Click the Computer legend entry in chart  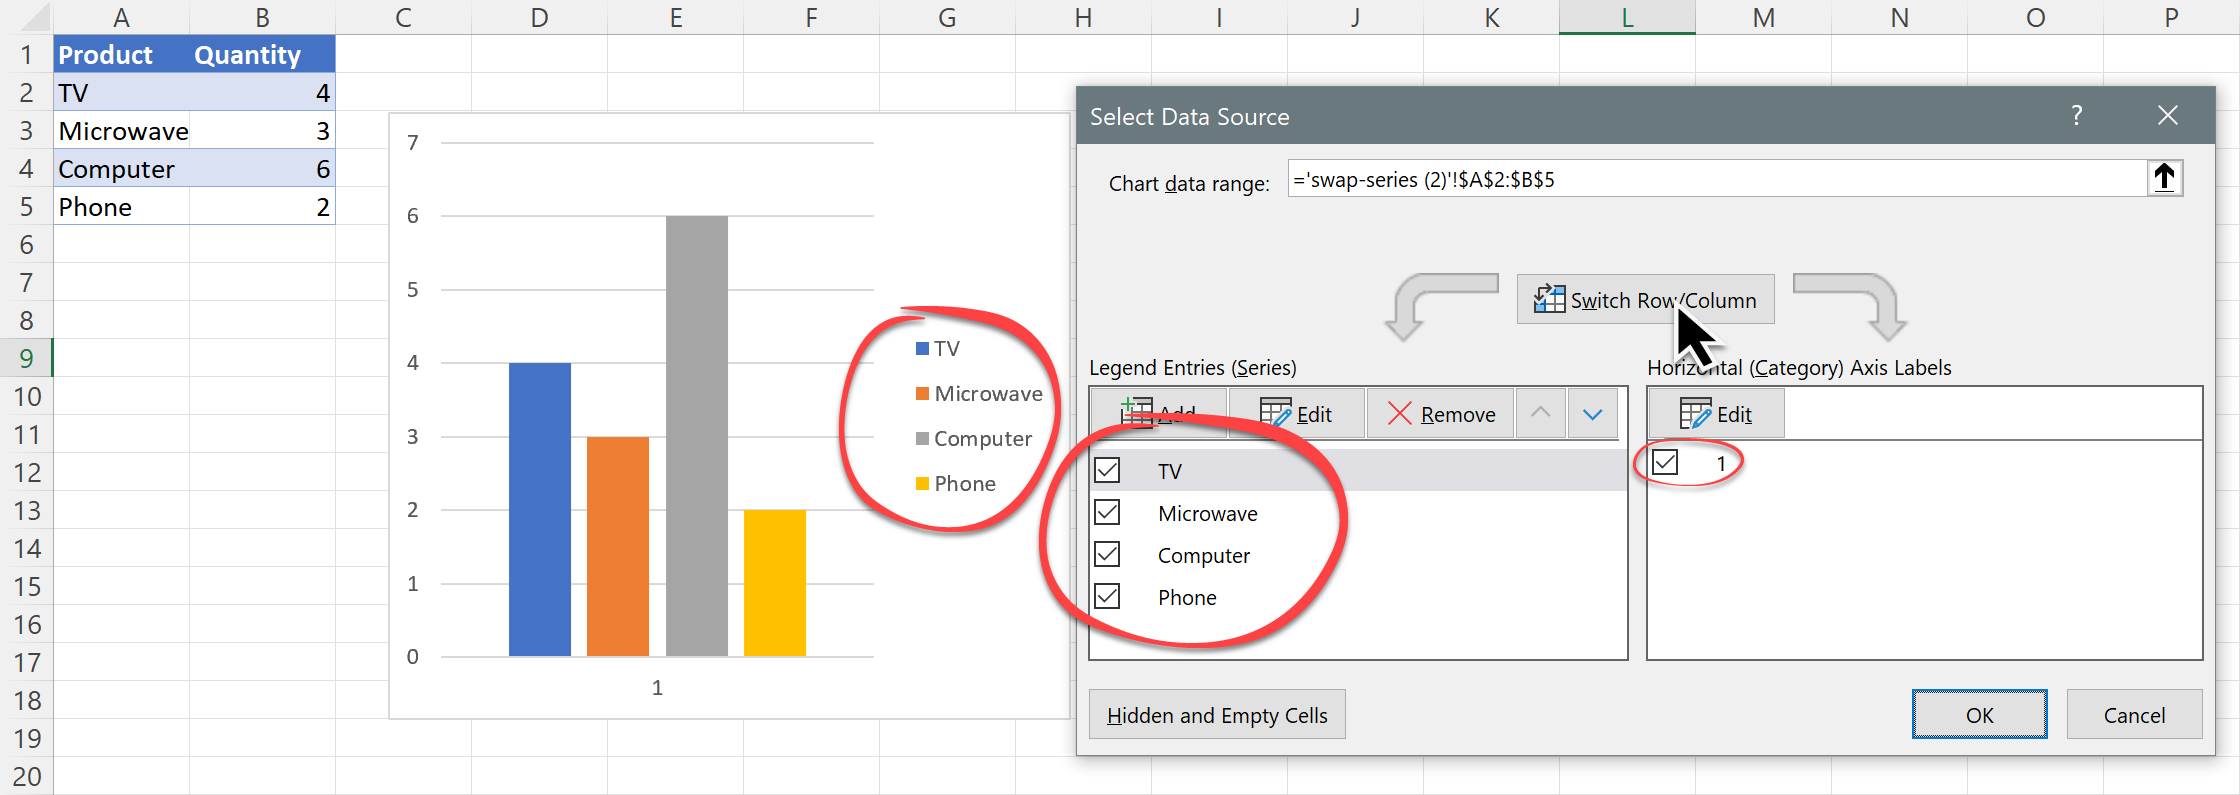tap(974, 438)
